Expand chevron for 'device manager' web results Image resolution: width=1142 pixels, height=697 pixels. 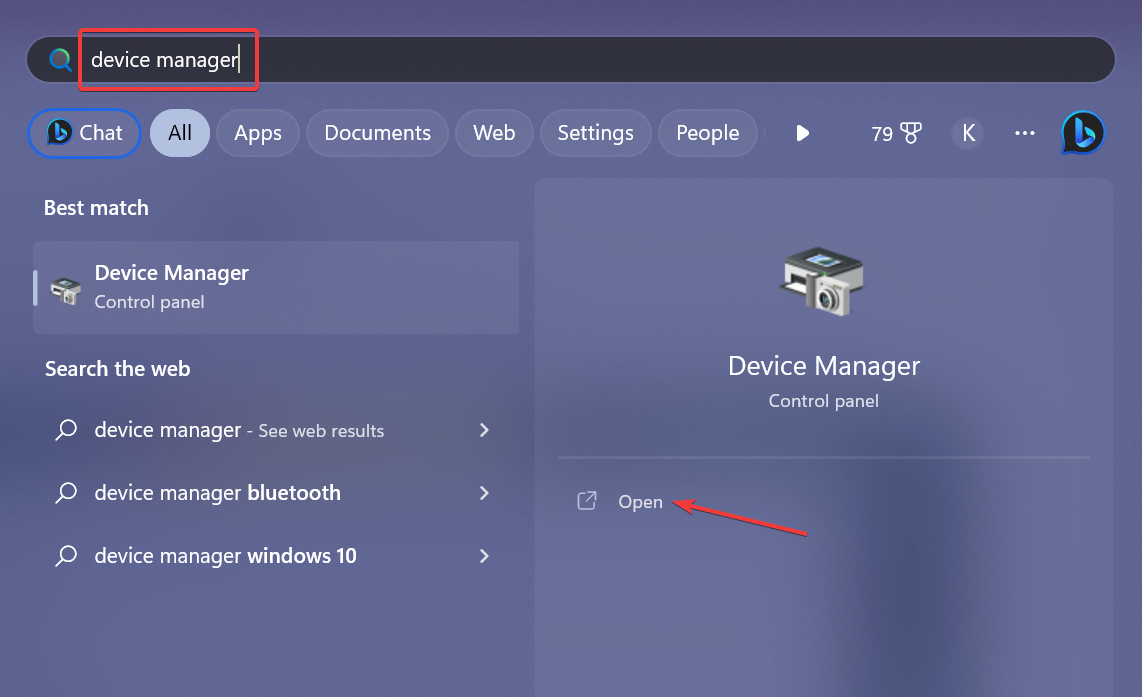[x=484, y=430]
